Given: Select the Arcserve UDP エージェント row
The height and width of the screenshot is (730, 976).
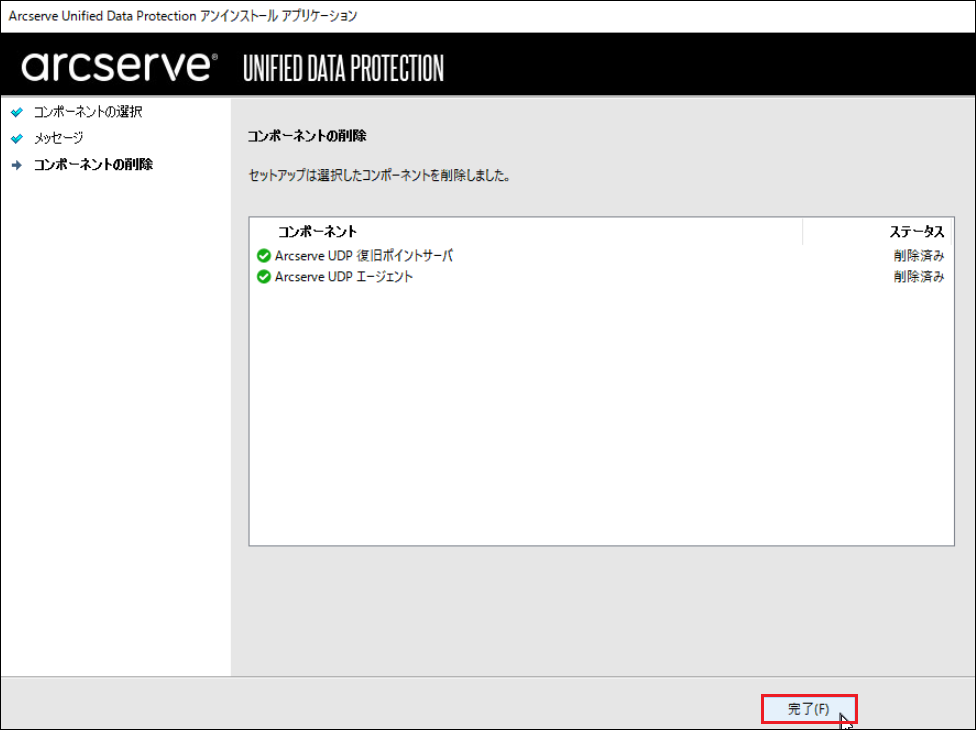Looking at the screenshot, I should click(601, 276).
